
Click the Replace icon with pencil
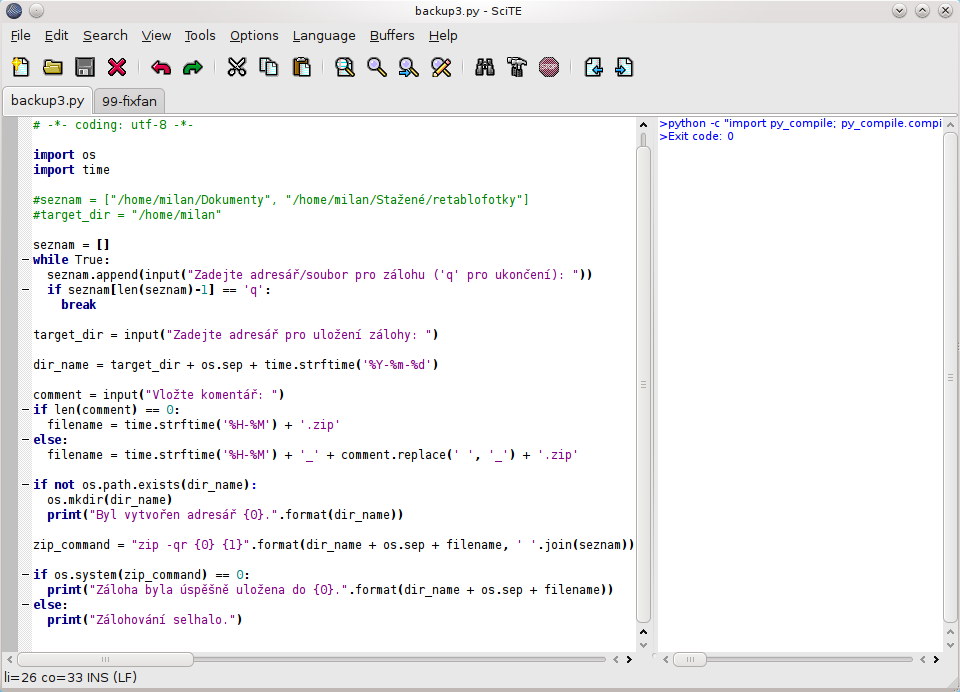pos(441,67)
